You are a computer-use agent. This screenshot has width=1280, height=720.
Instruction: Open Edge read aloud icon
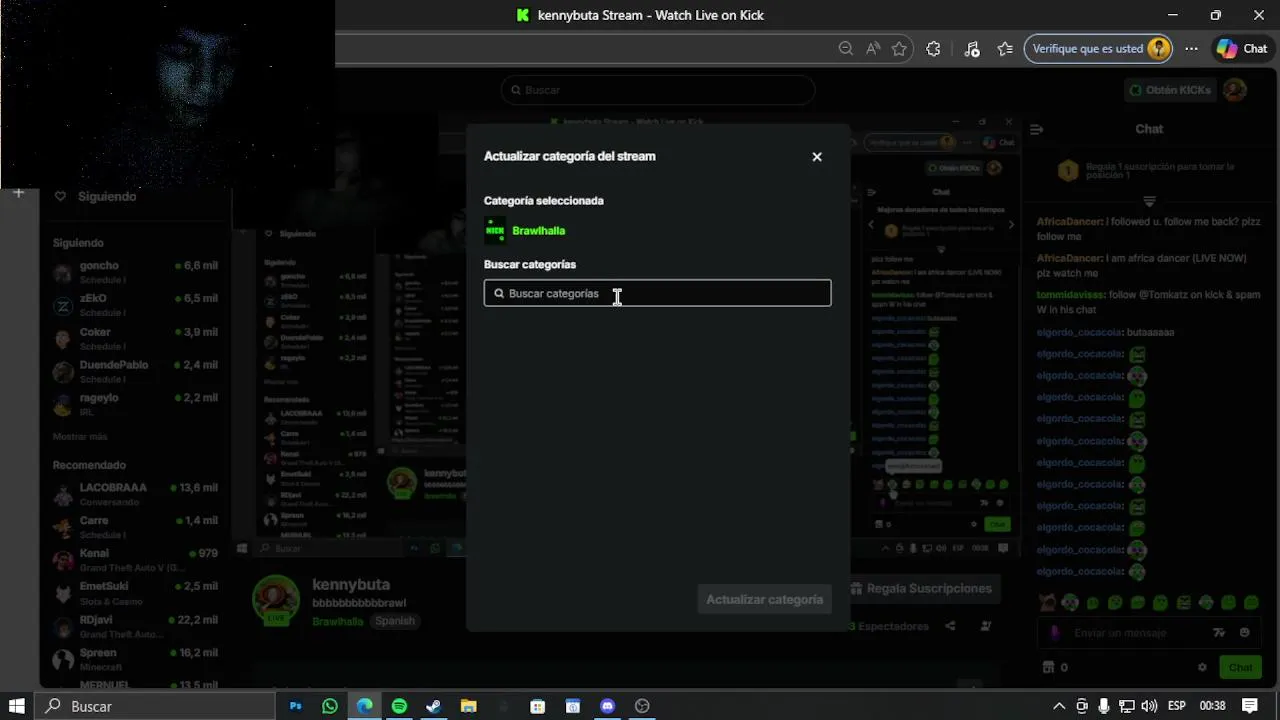(x=873, y=49)
